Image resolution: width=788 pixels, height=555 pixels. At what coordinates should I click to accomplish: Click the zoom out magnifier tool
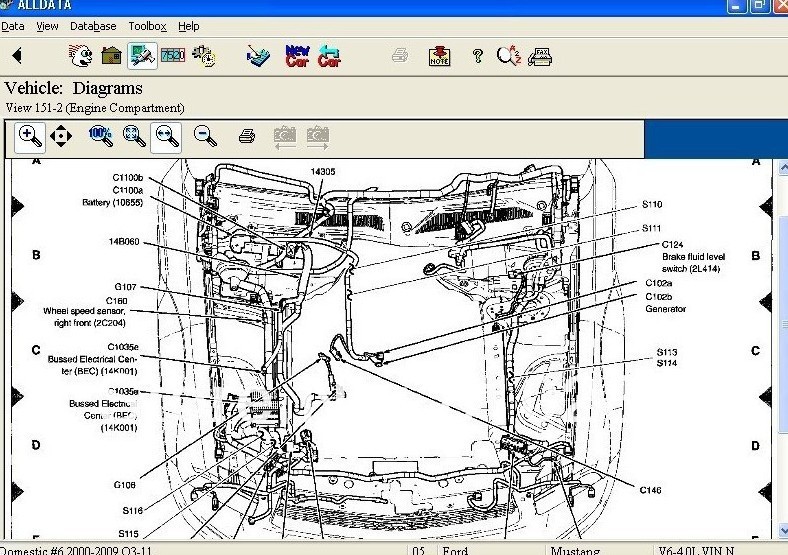(205, 136)
